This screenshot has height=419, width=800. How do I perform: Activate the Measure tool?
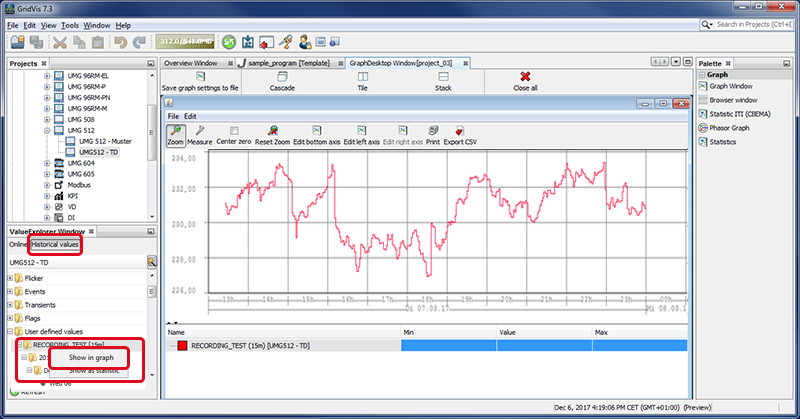200,135
